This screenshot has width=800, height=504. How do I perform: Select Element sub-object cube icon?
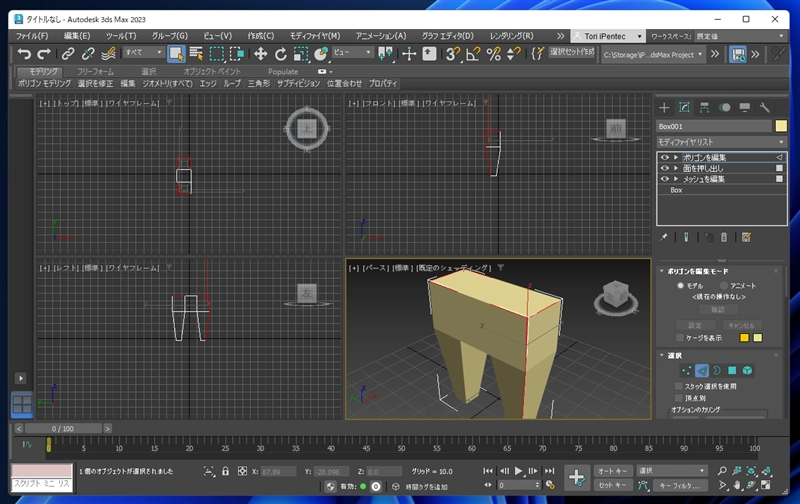coord(747,370)
